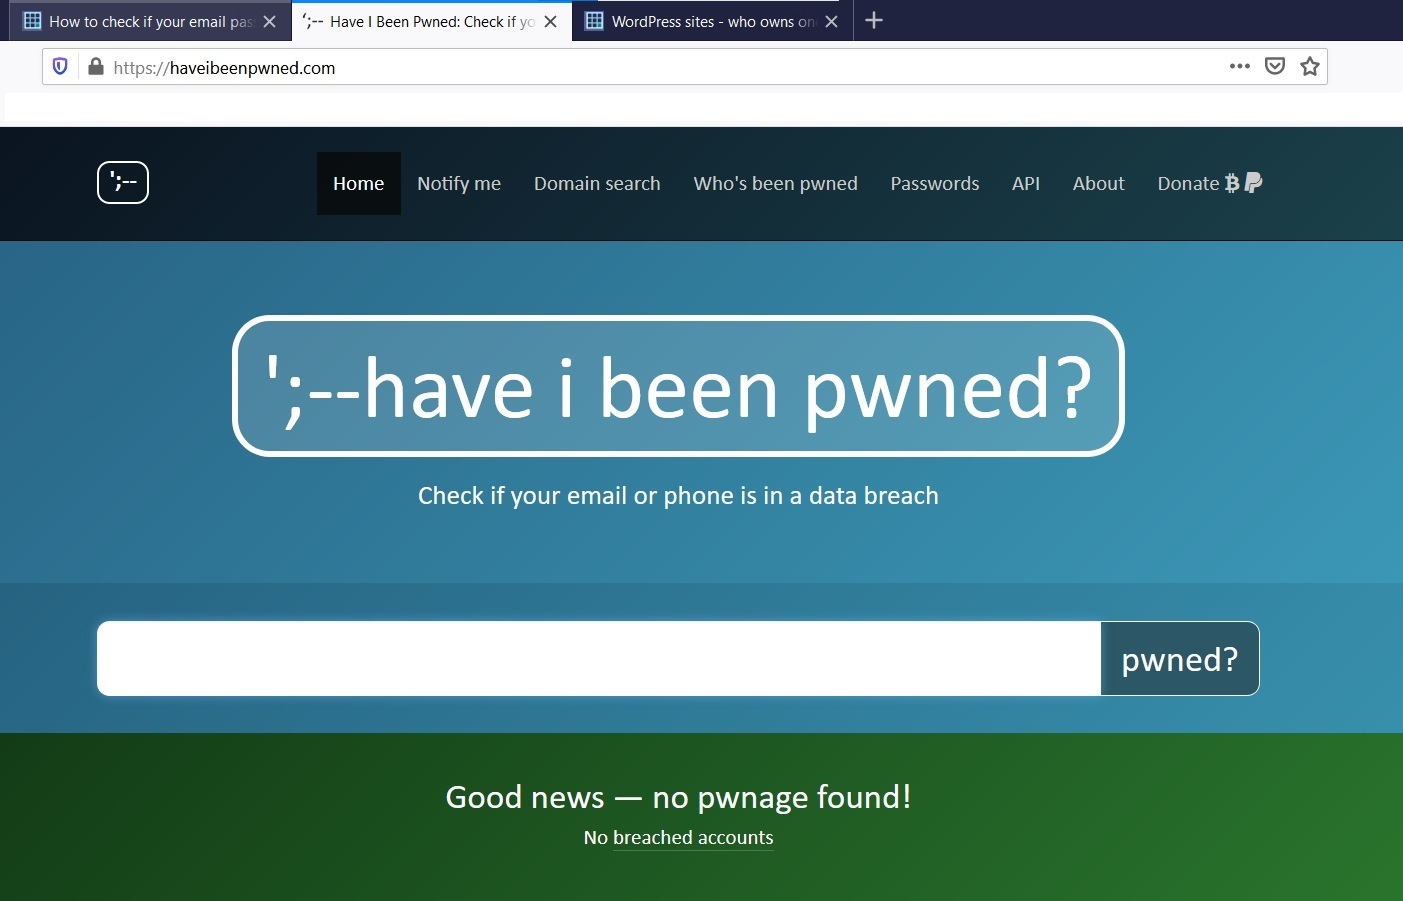Screen dimensions: 1403x901
Task: Open a new tab with the plus button
Action: pos(874,20)
